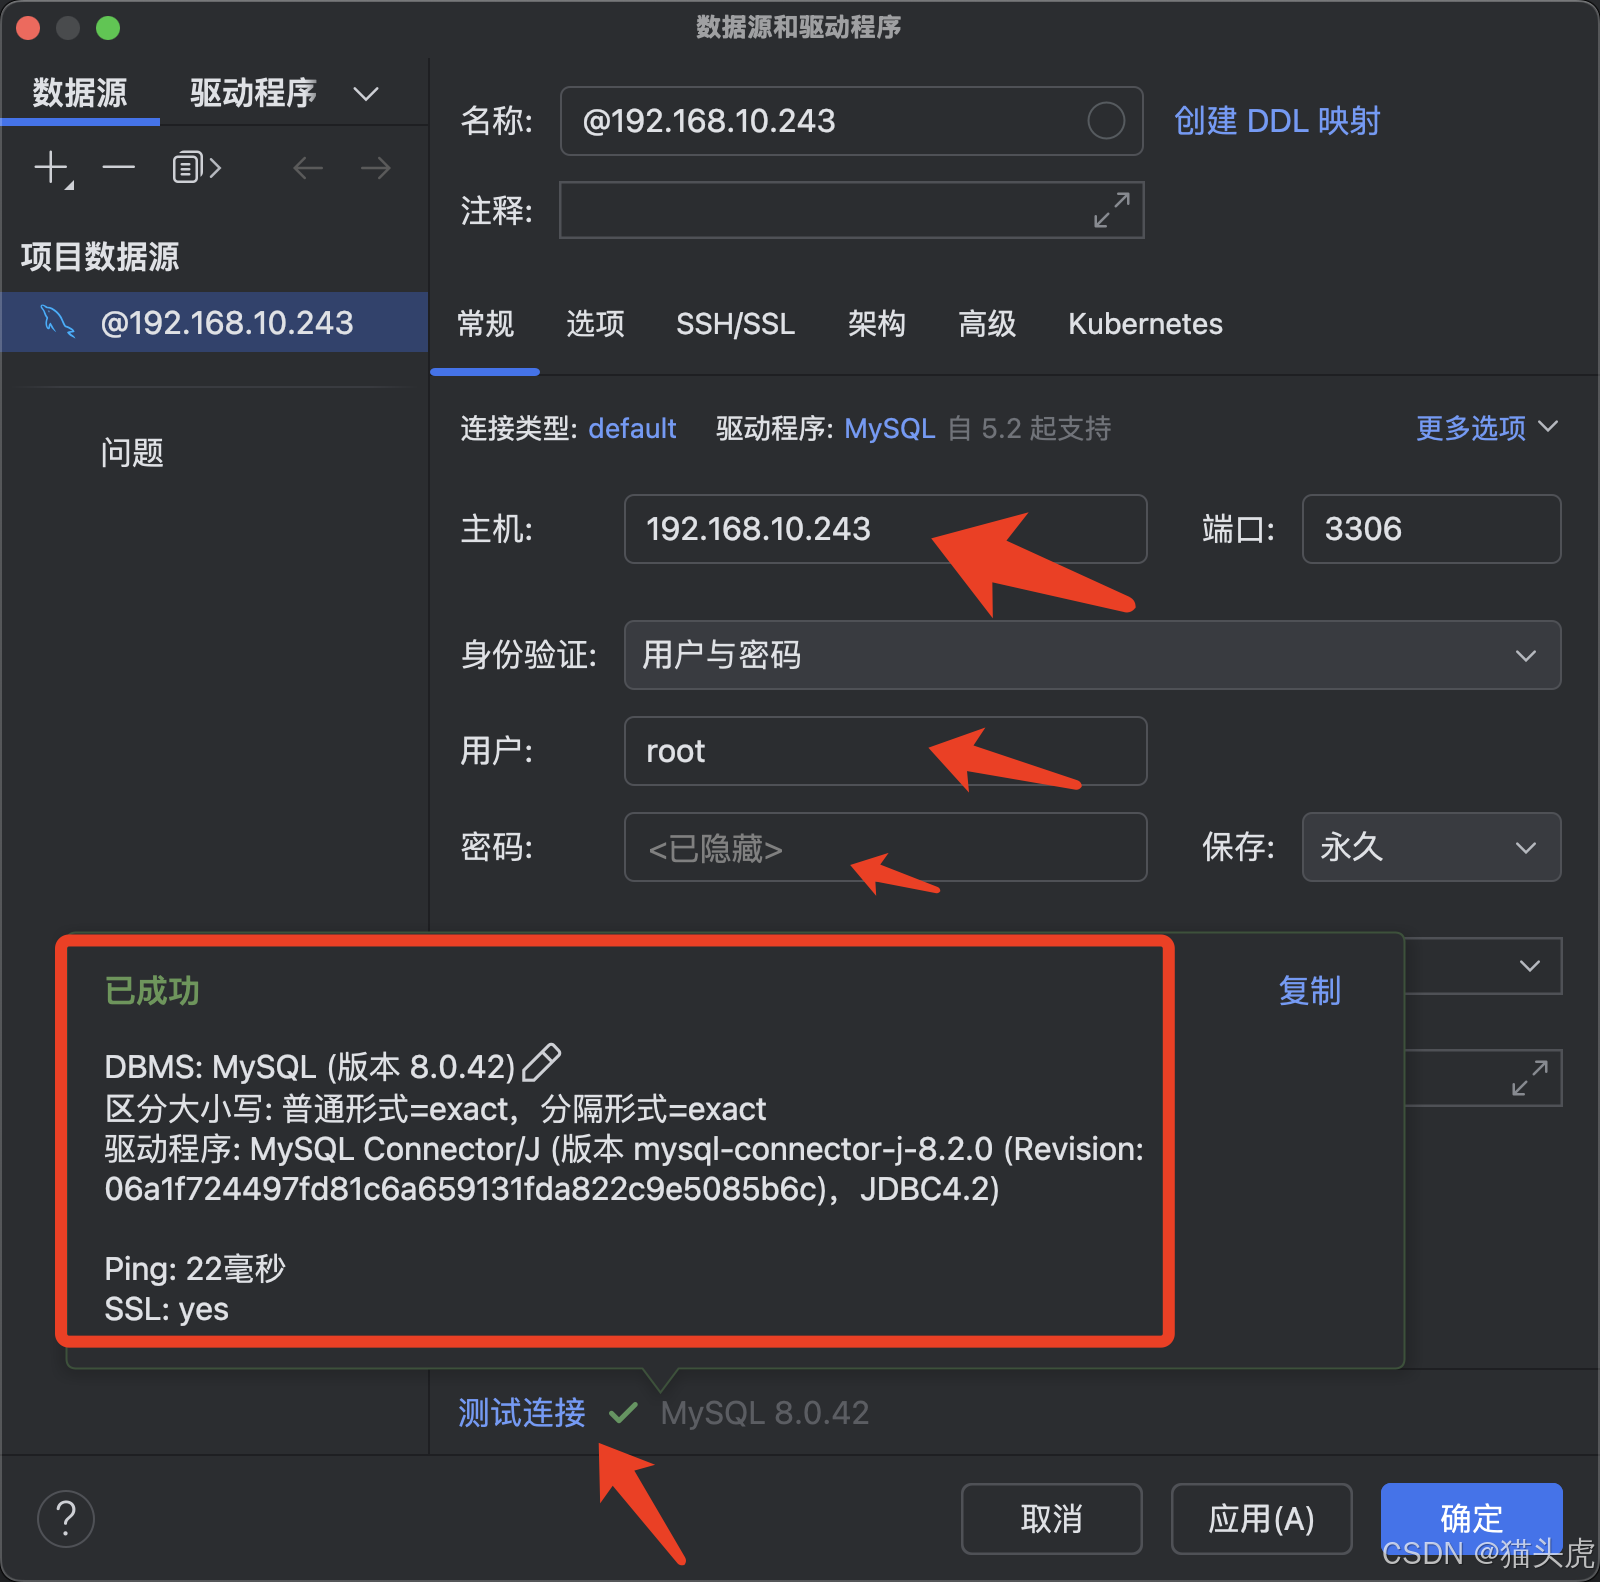Open the SSH/SSL tab

click(x=736, y=324)
